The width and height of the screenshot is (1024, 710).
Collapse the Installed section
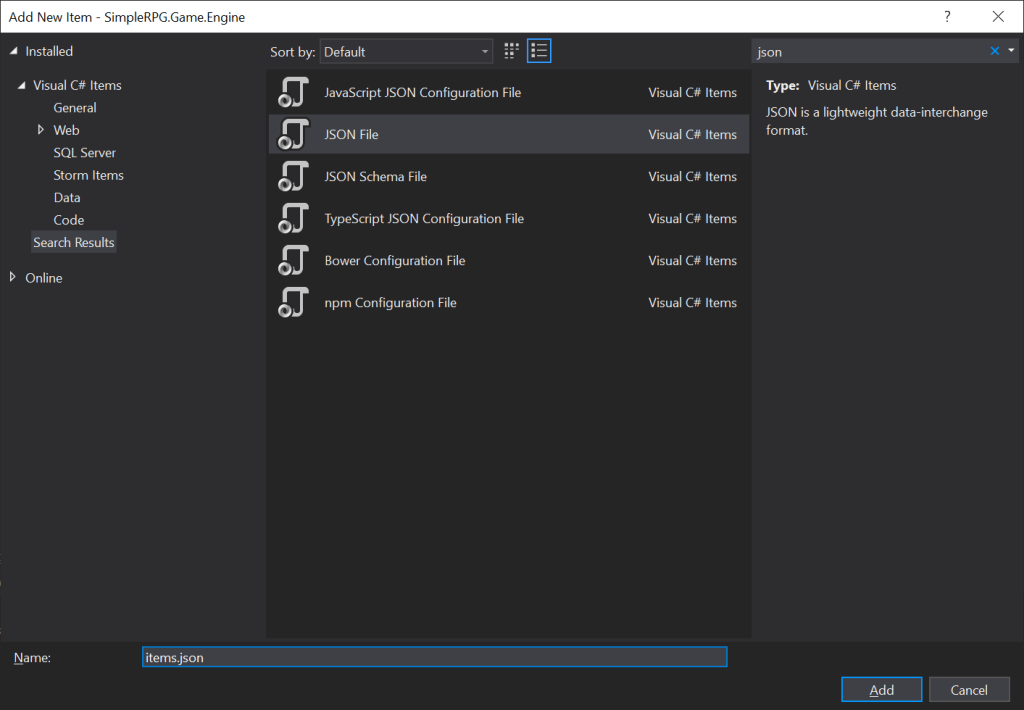click(x=14, y=51)
